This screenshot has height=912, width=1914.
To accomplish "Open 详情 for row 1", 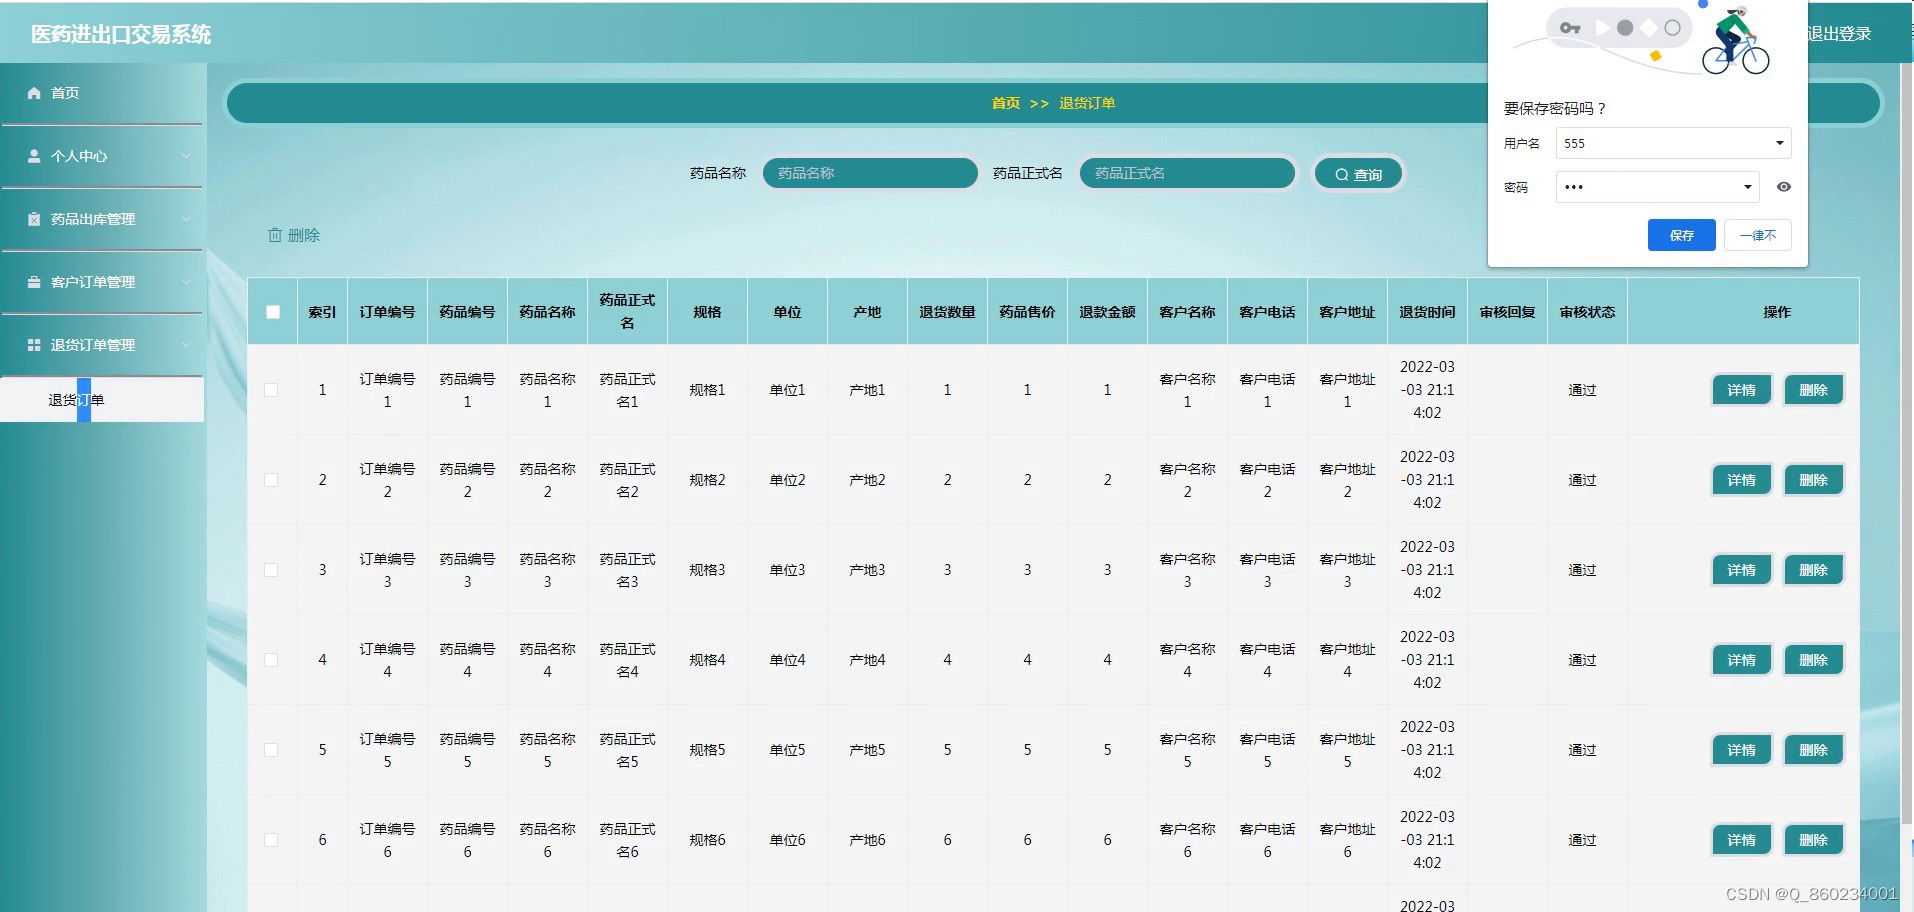I will [1741, 390].
